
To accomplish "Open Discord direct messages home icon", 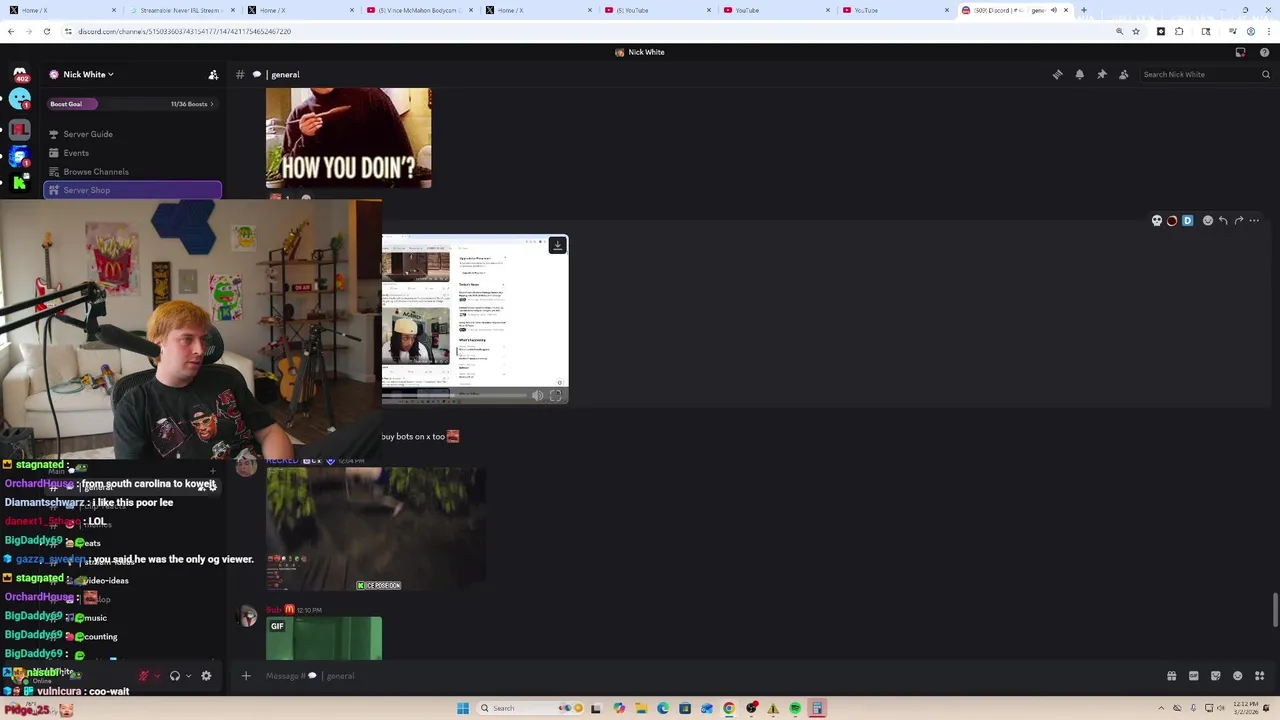I will 19,74.
